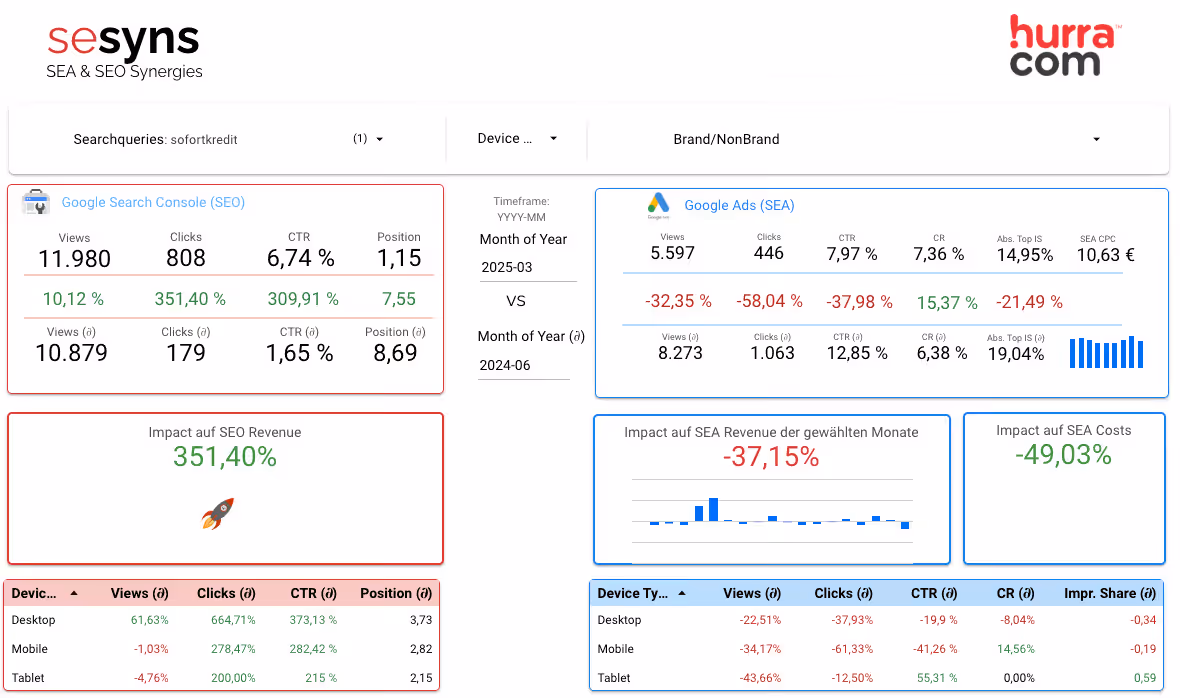1180x698 pixels.
Task: Click the SEA Views value 5.597
Action: [x=673, y=253]
